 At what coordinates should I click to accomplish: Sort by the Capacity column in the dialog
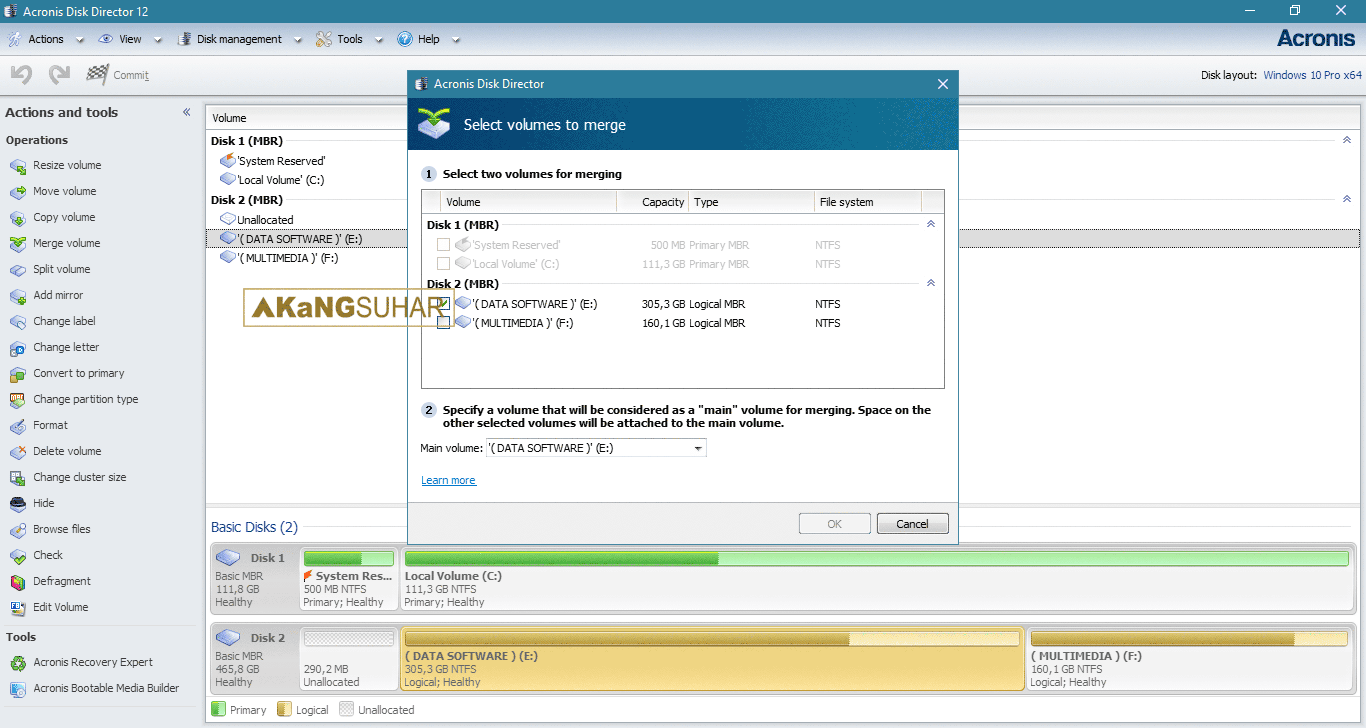(x=652, y=202)
